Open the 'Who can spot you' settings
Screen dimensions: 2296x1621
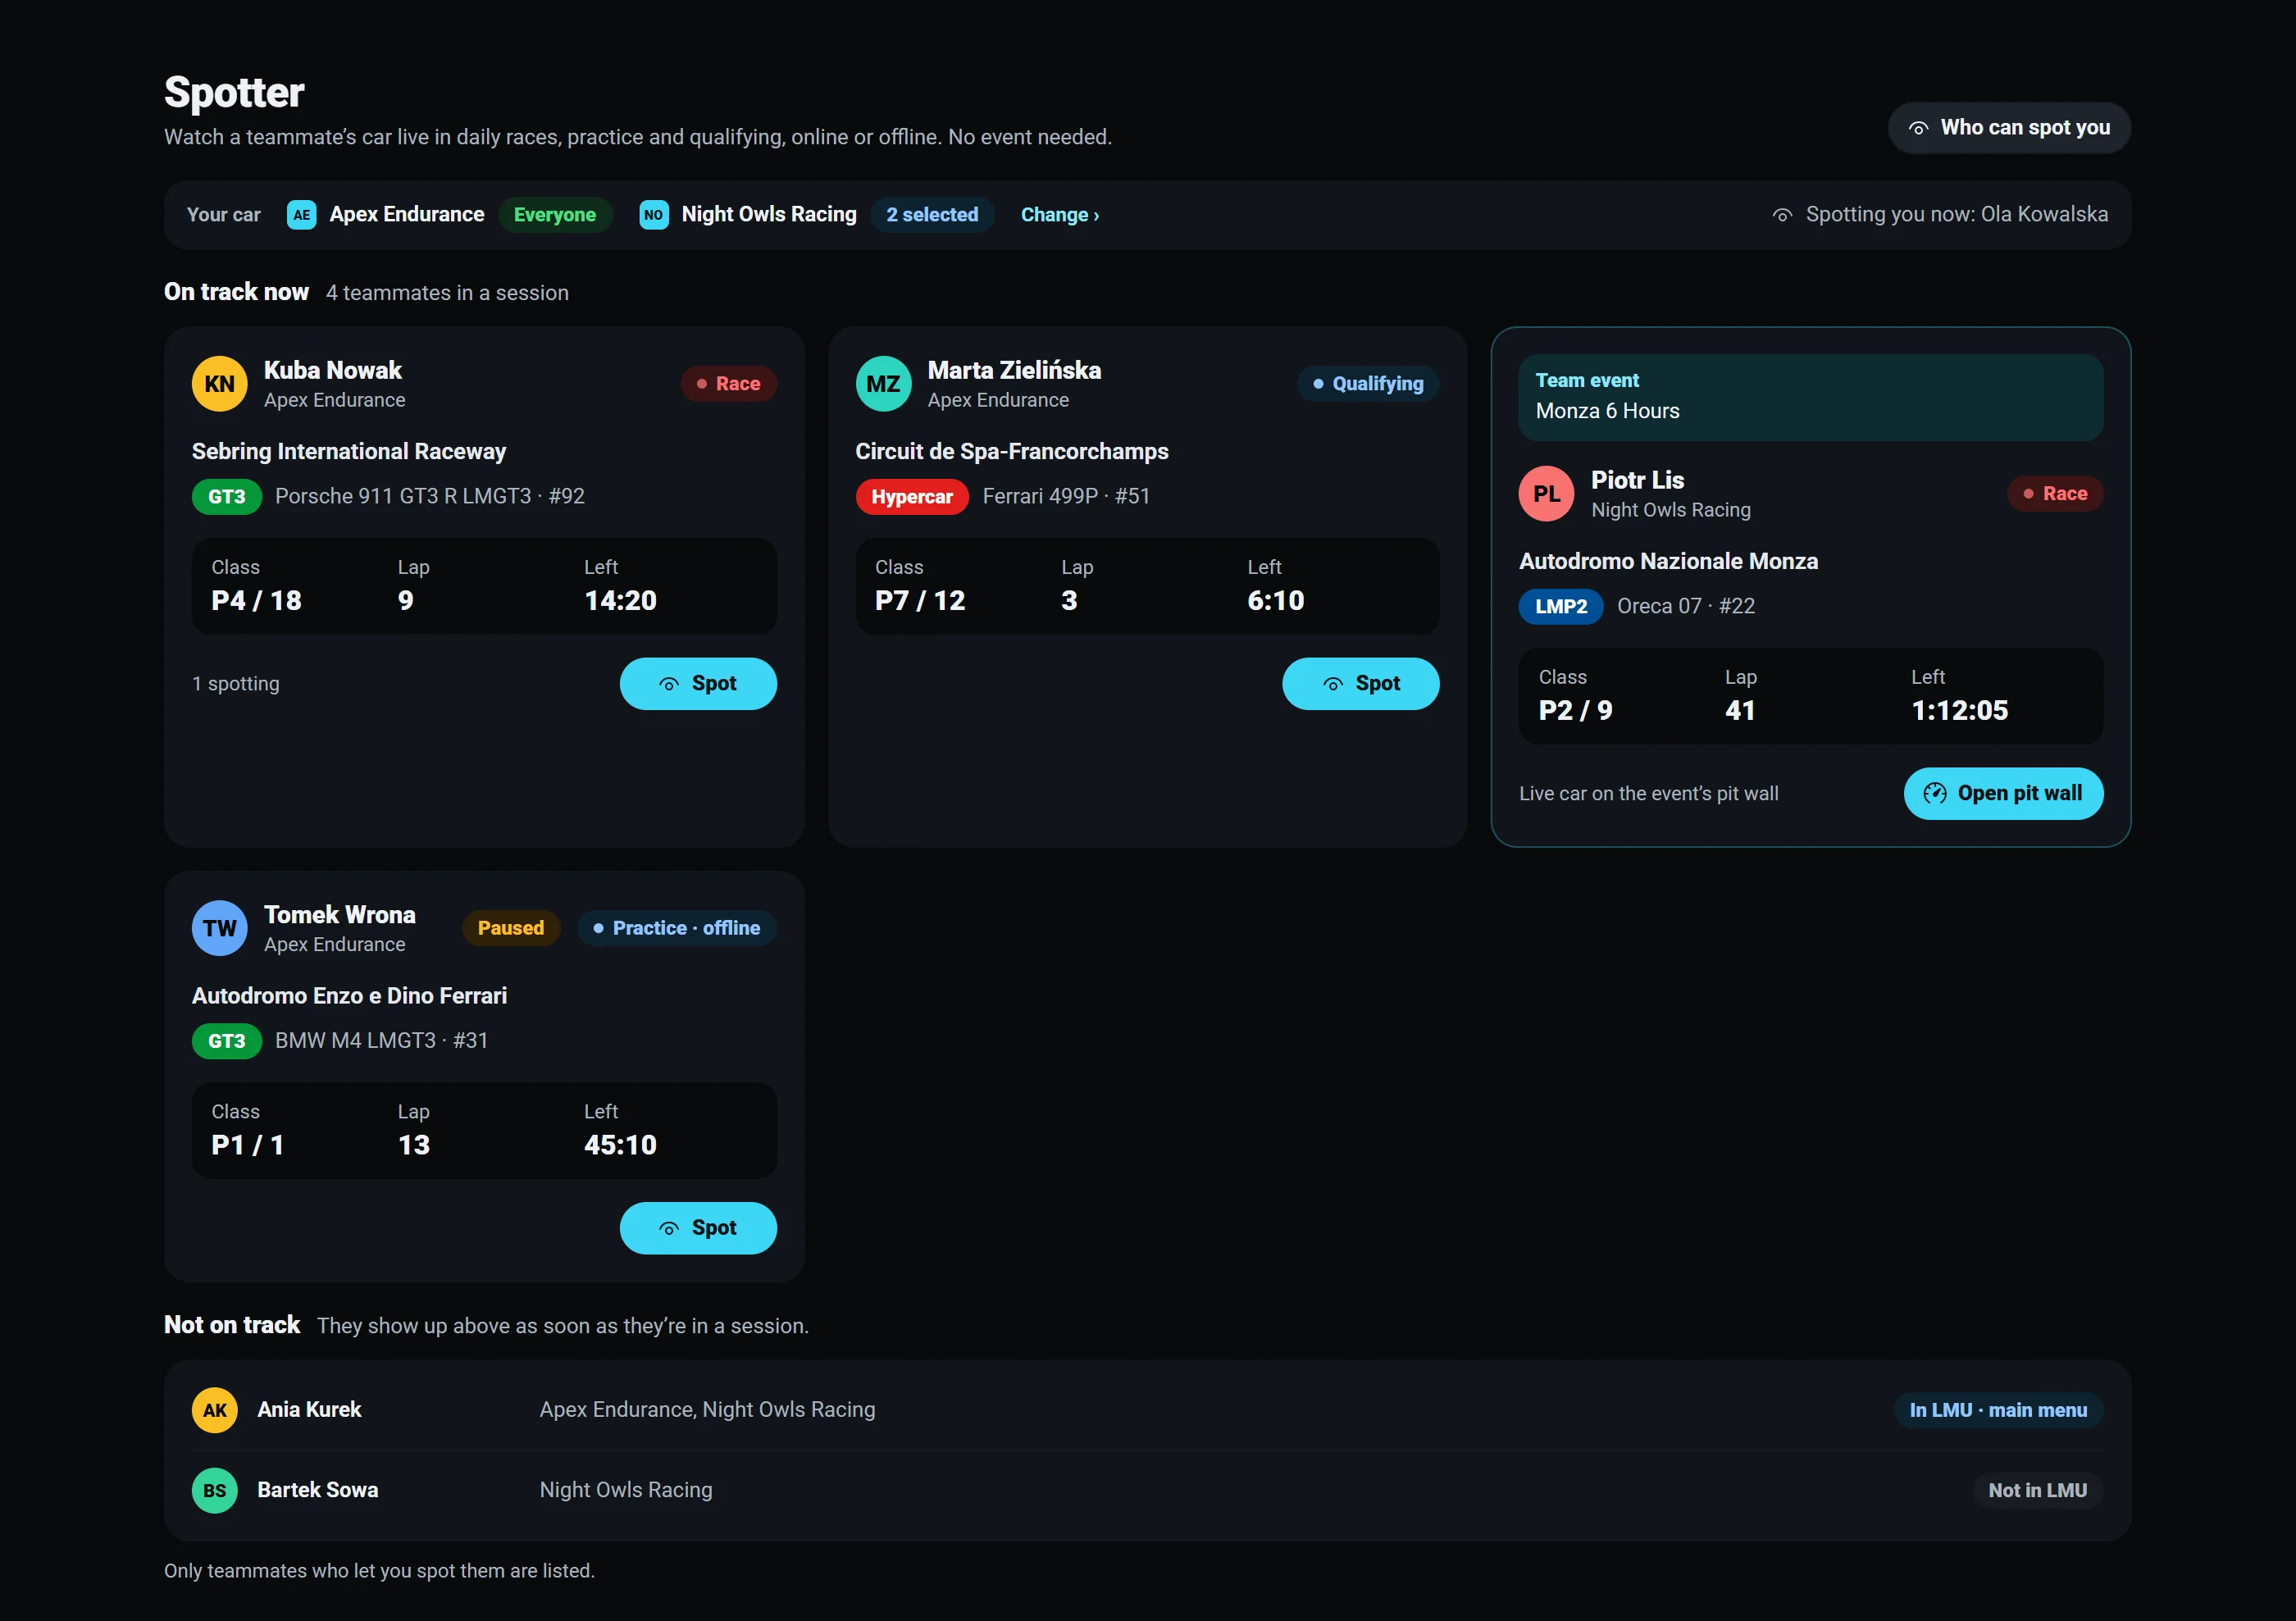[2008, 128]
